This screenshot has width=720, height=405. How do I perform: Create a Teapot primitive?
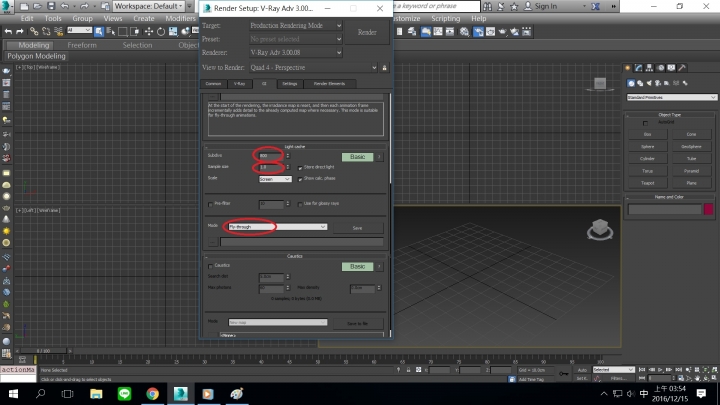pyautogui.click(x=647, y=183)
